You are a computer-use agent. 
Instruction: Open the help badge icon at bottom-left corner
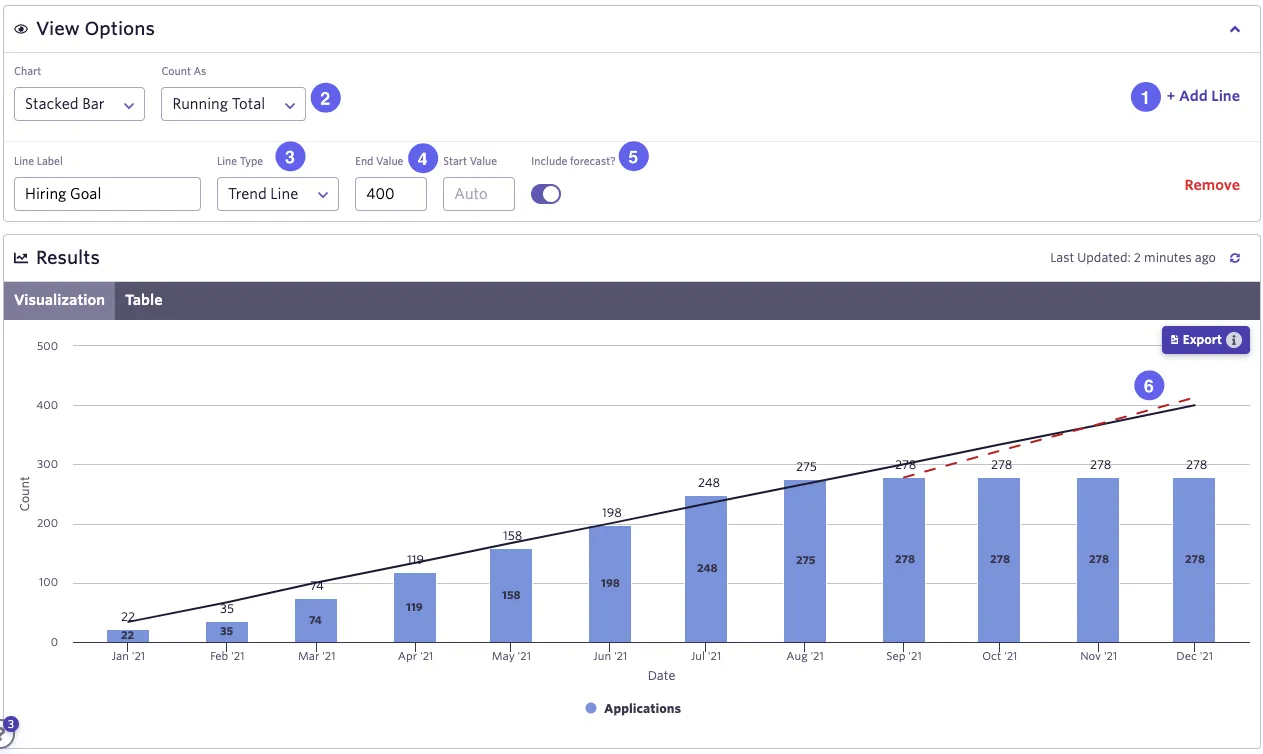coord(8,729)
